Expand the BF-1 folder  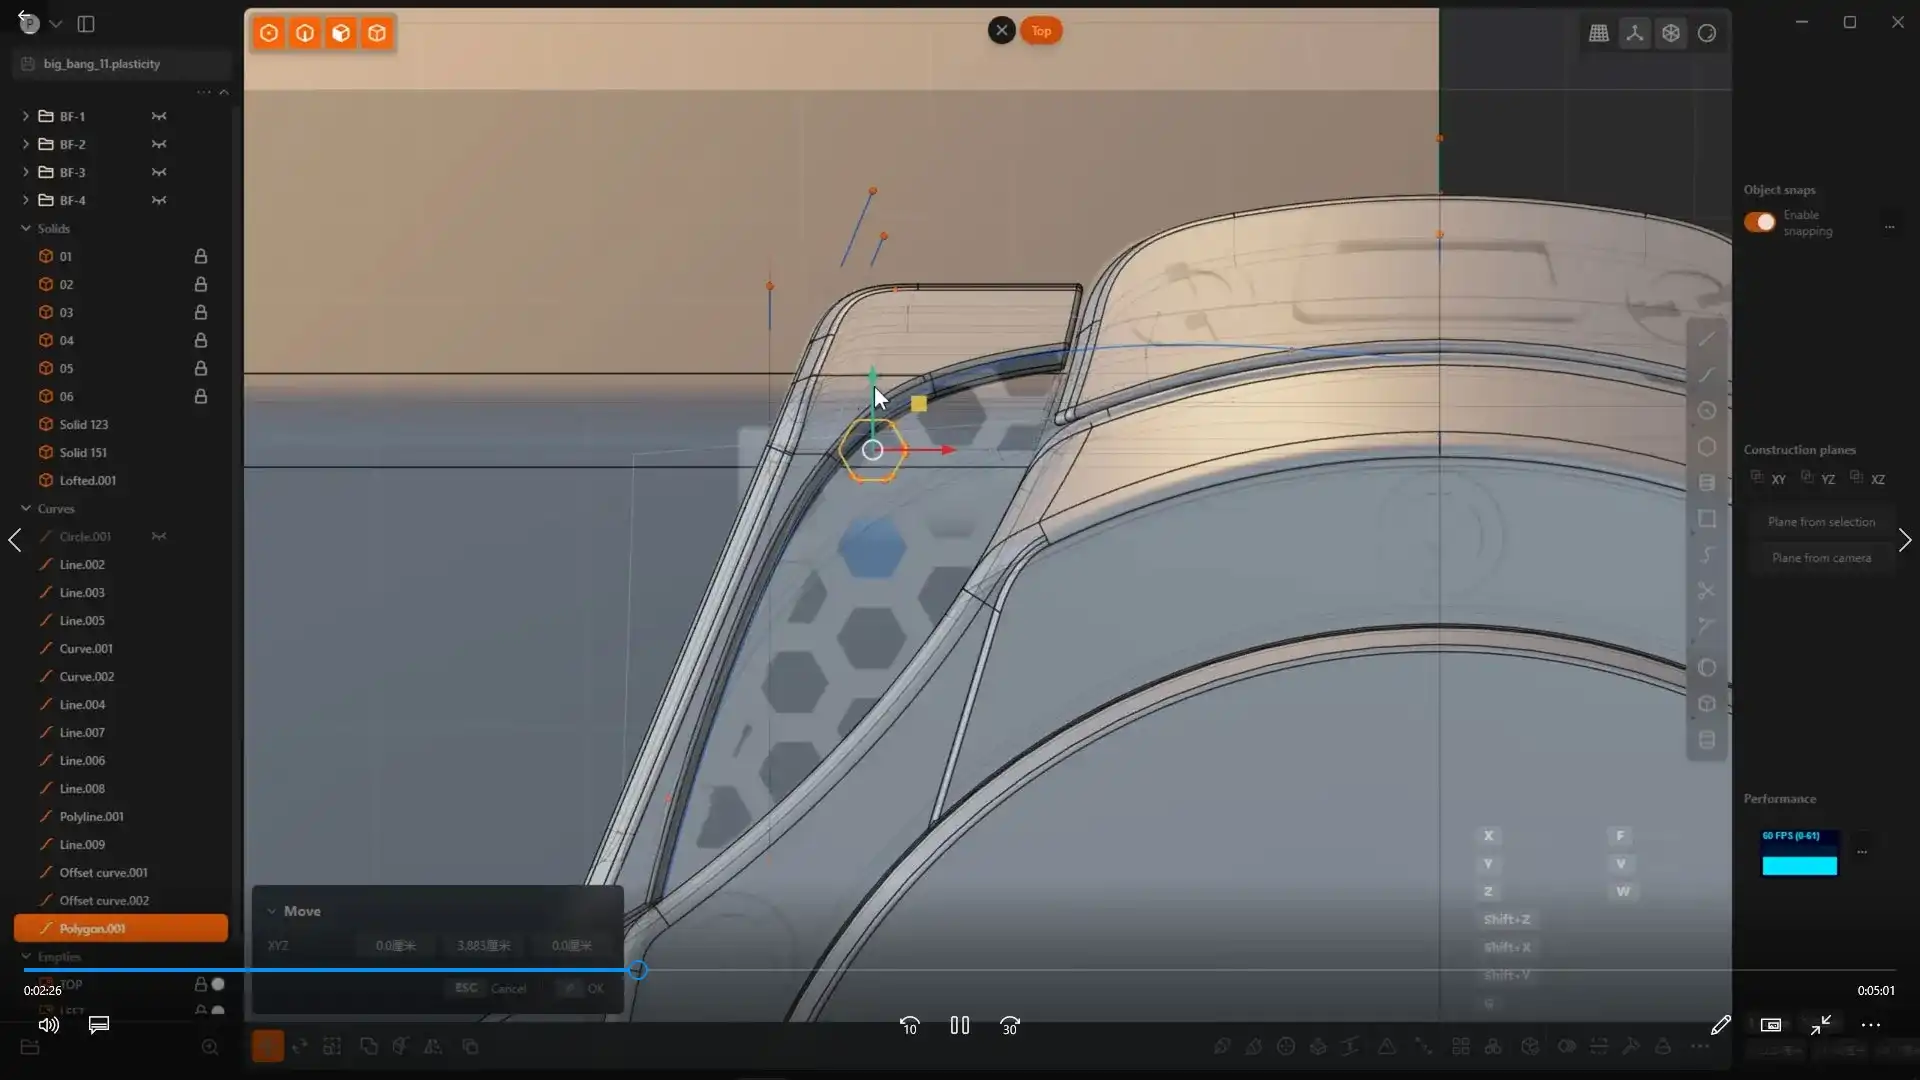pos(26,116)
